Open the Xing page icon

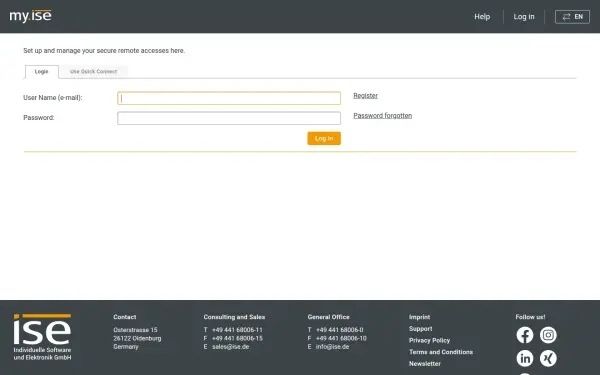[548, 358]
